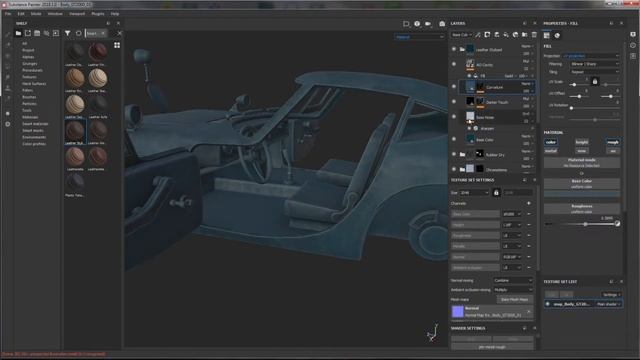This screenshot has width=640, height=360.
Task: Select the Environments shelf category
Action: click(34, 137)
